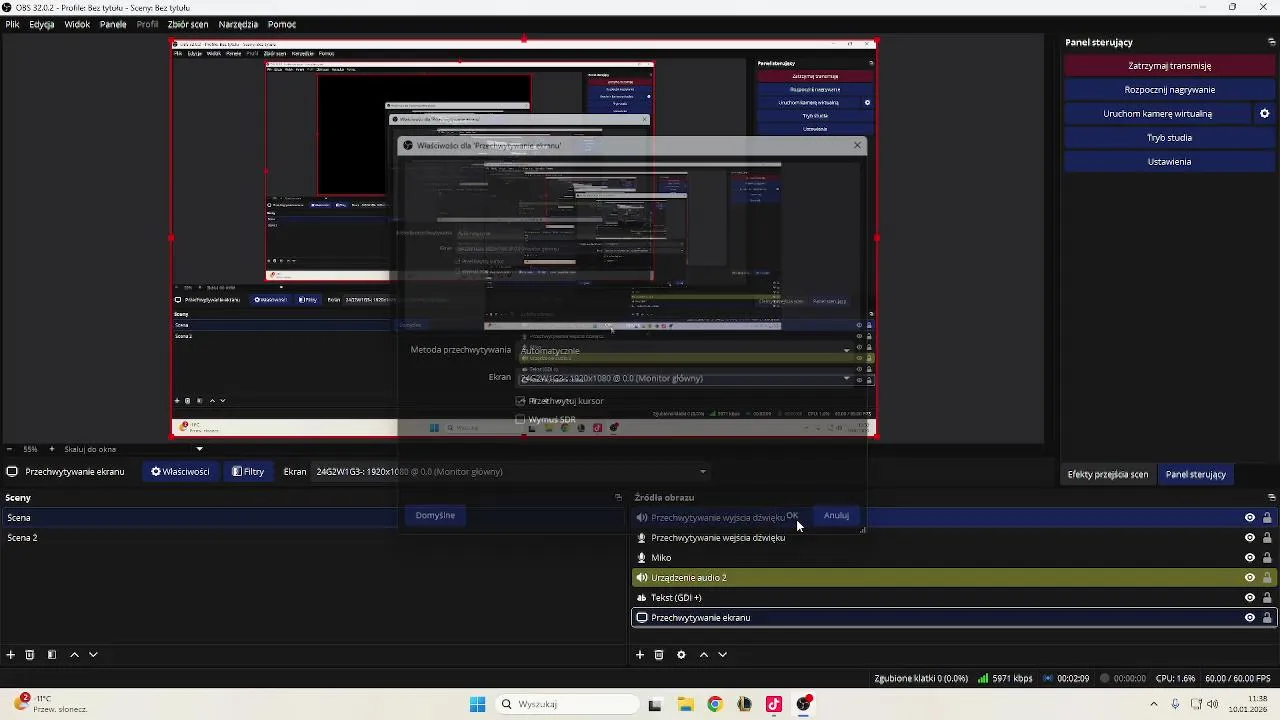Open the Widok menu
This screenshot has height=720, width=1280.
(77, 24)
